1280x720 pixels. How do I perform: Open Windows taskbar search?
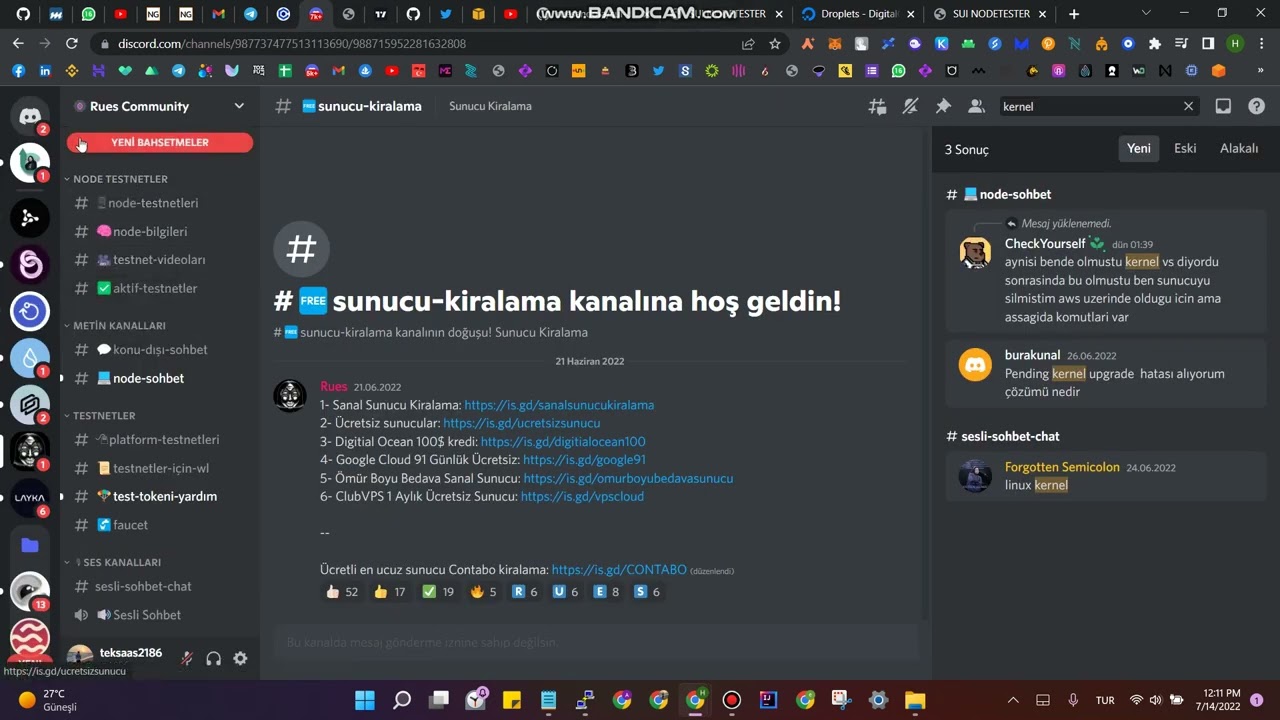click(x=402, y=700)
